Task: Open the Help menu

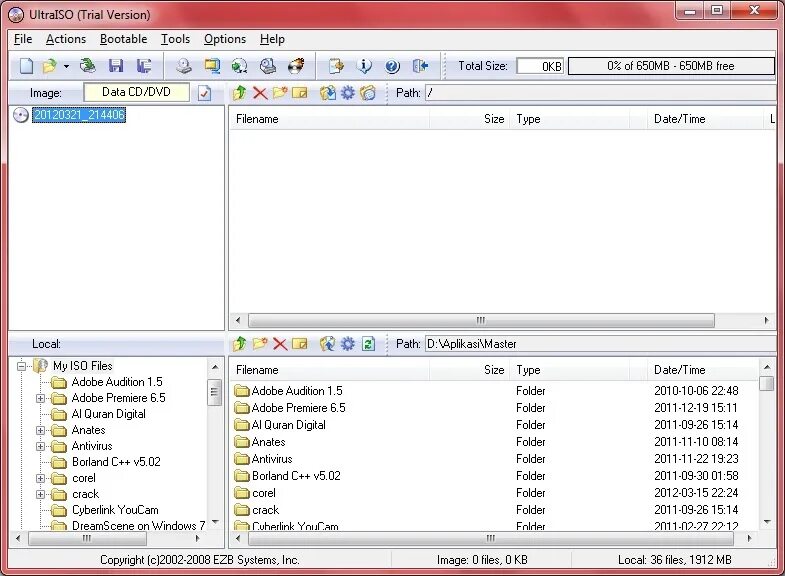Action: tap(272, 39)
